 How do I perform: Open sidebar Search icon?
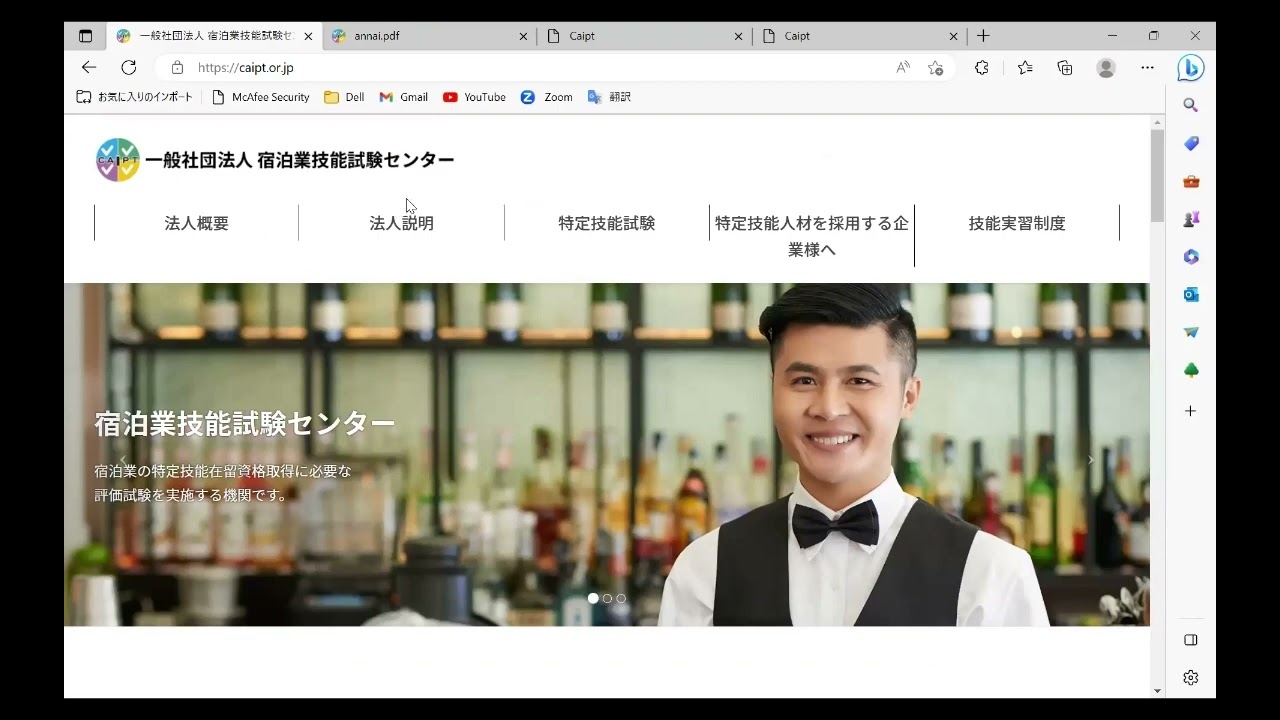(1190, 105)
